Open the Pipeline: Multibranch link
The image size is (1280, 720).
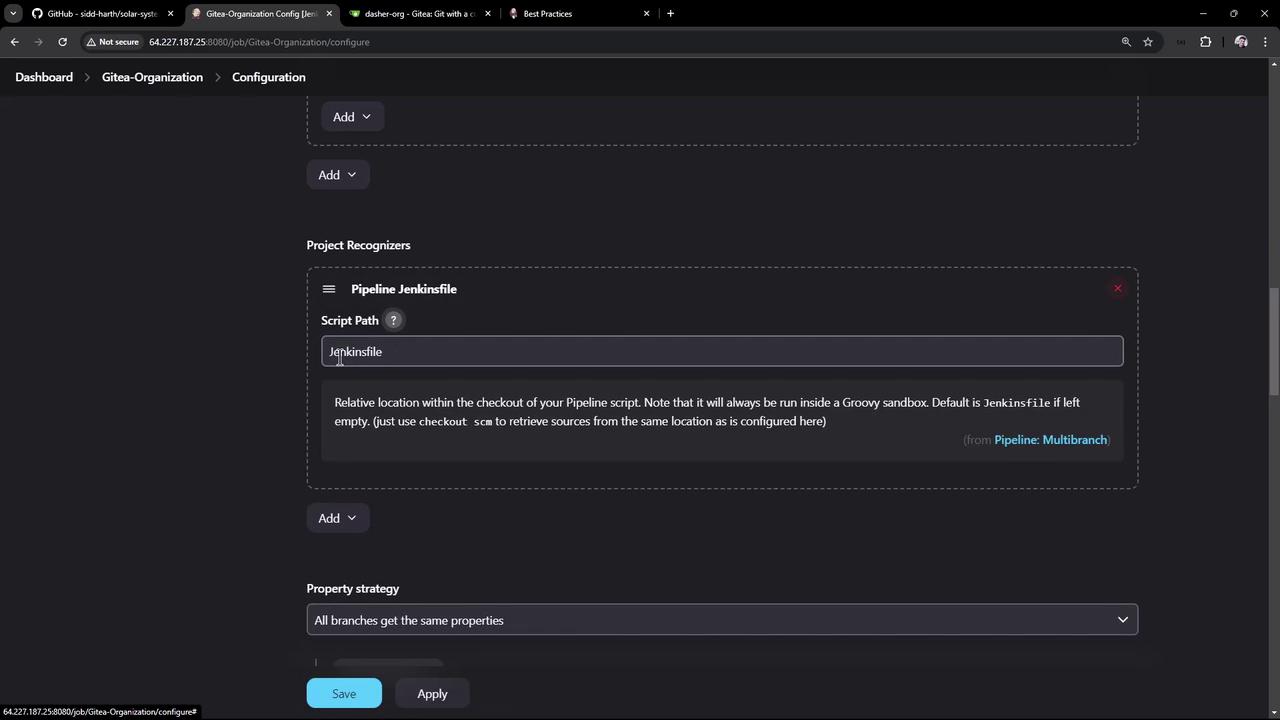click(1050, 440)
